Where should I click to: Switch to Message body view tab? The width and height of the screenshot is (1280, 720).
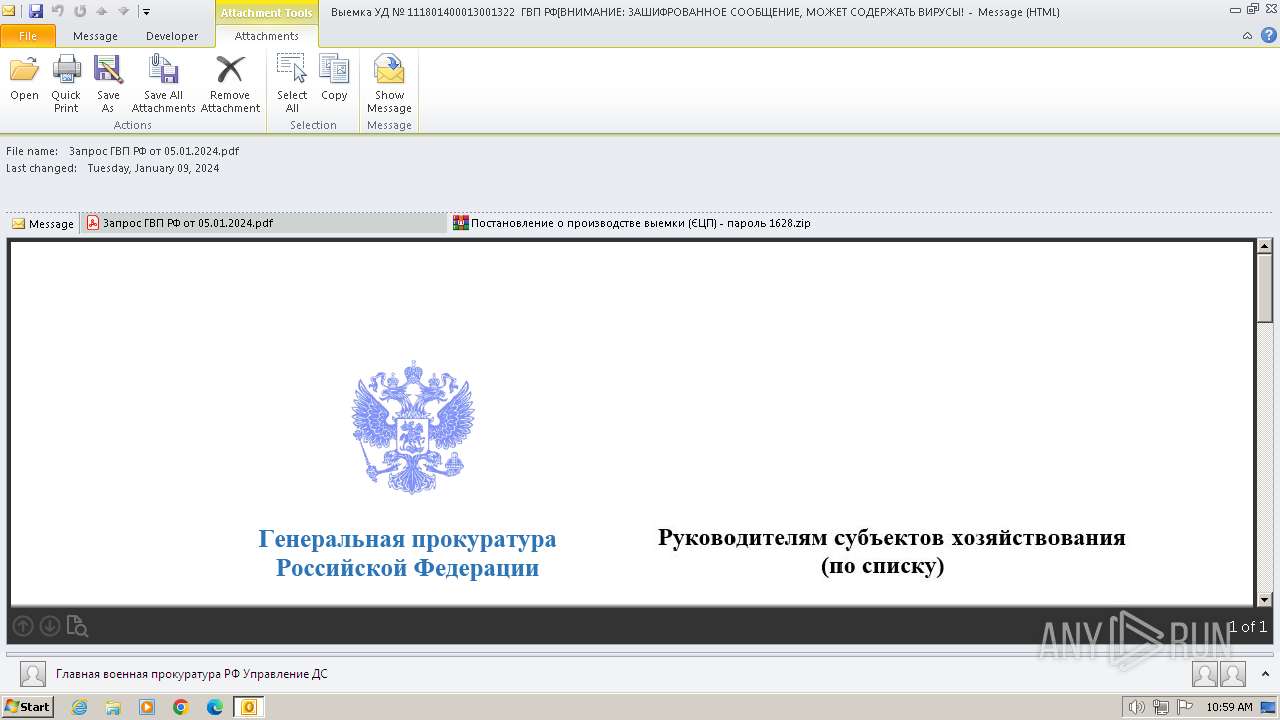(43, 224)
